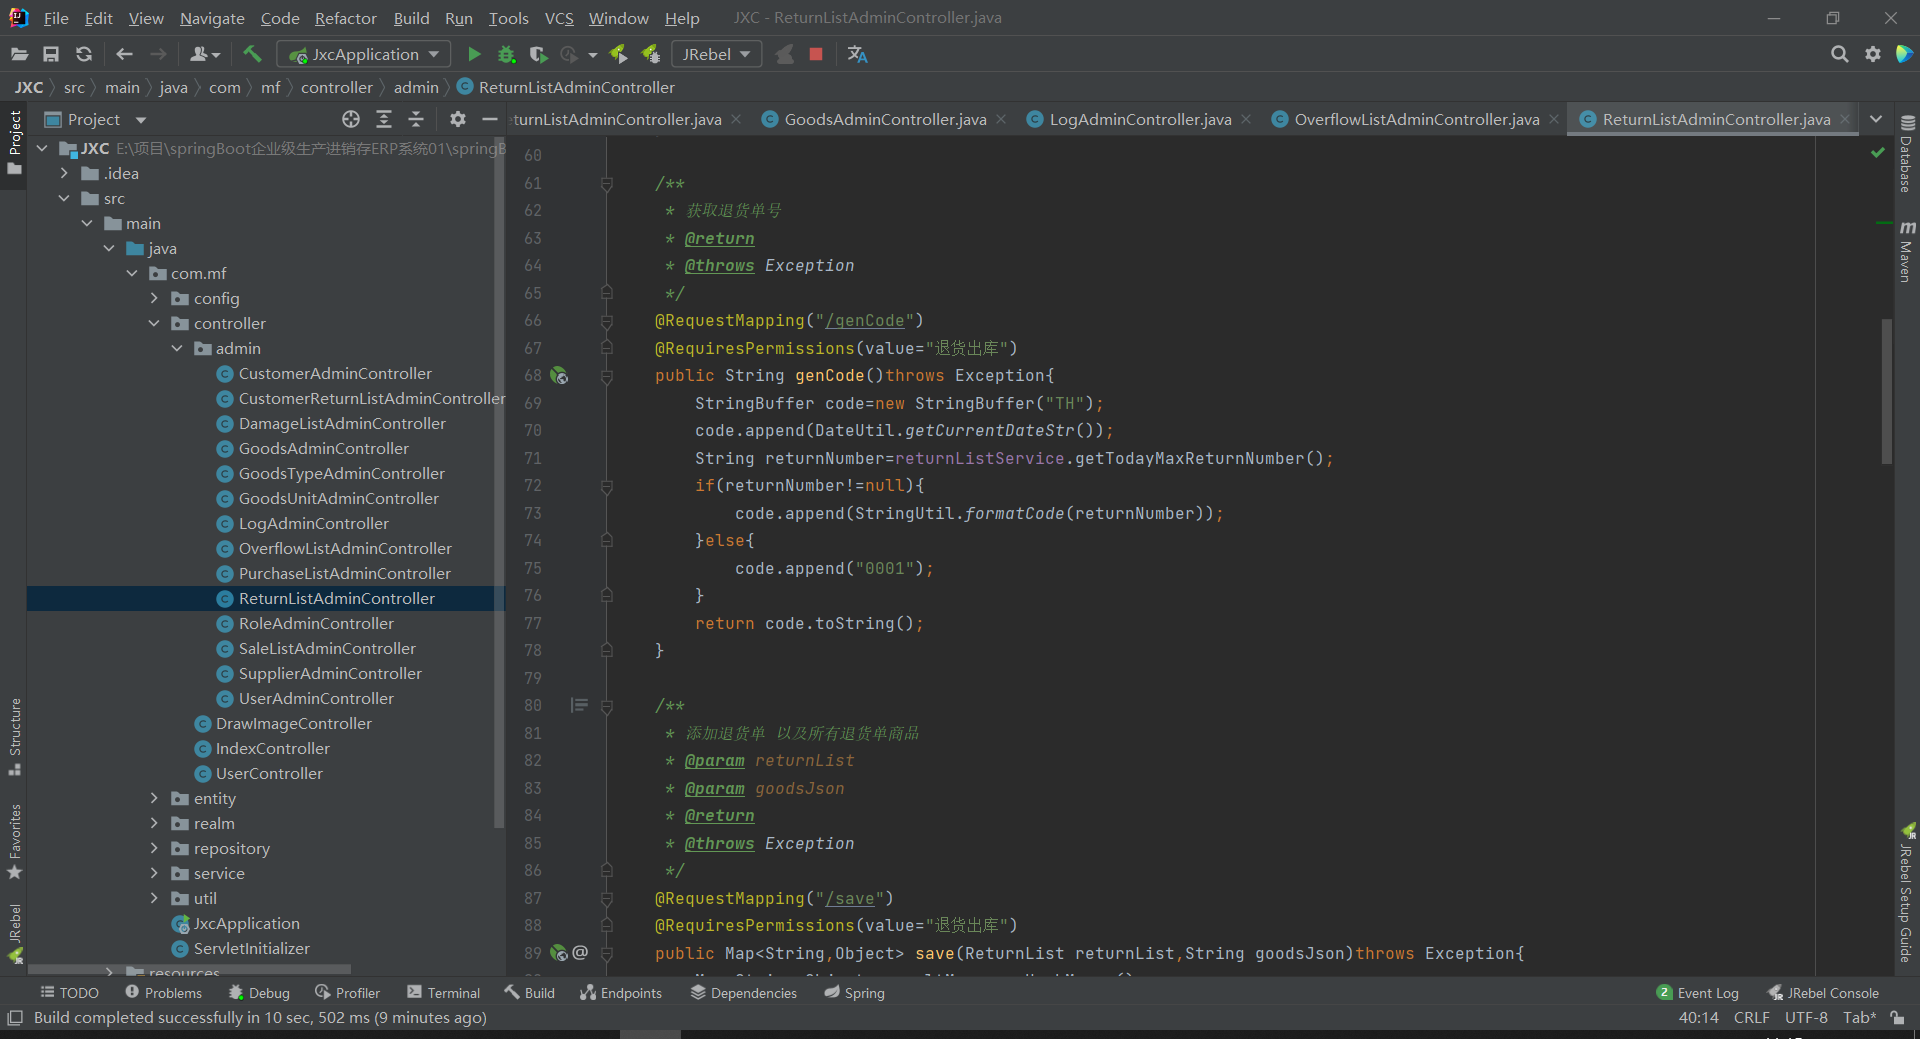
Task: Click the CRLF line separator status item
Action: [x=1752, y=1018]
